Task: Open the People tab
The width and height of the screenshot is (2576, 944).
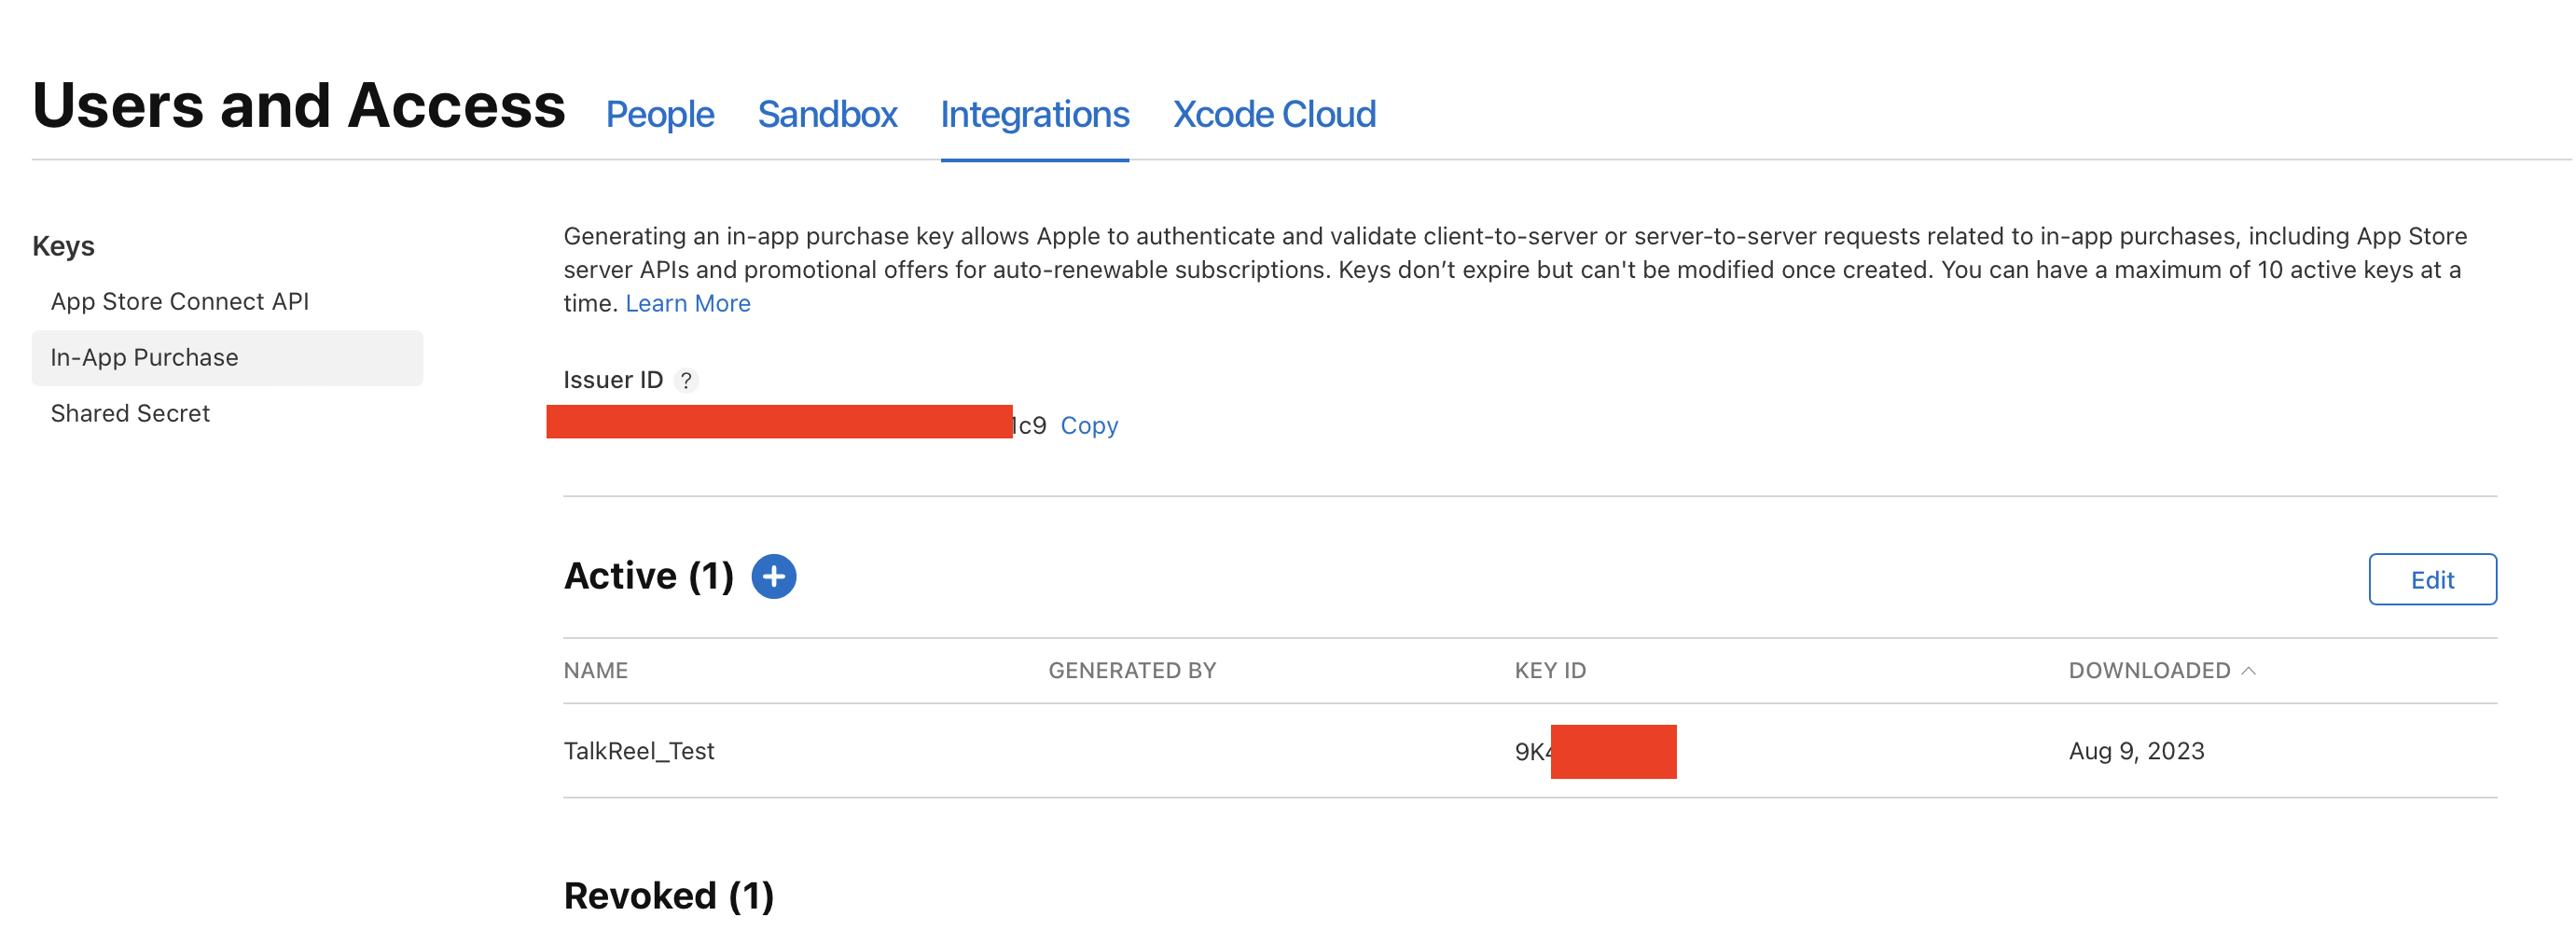Action: pyautogui.click(x=660, y=114)
